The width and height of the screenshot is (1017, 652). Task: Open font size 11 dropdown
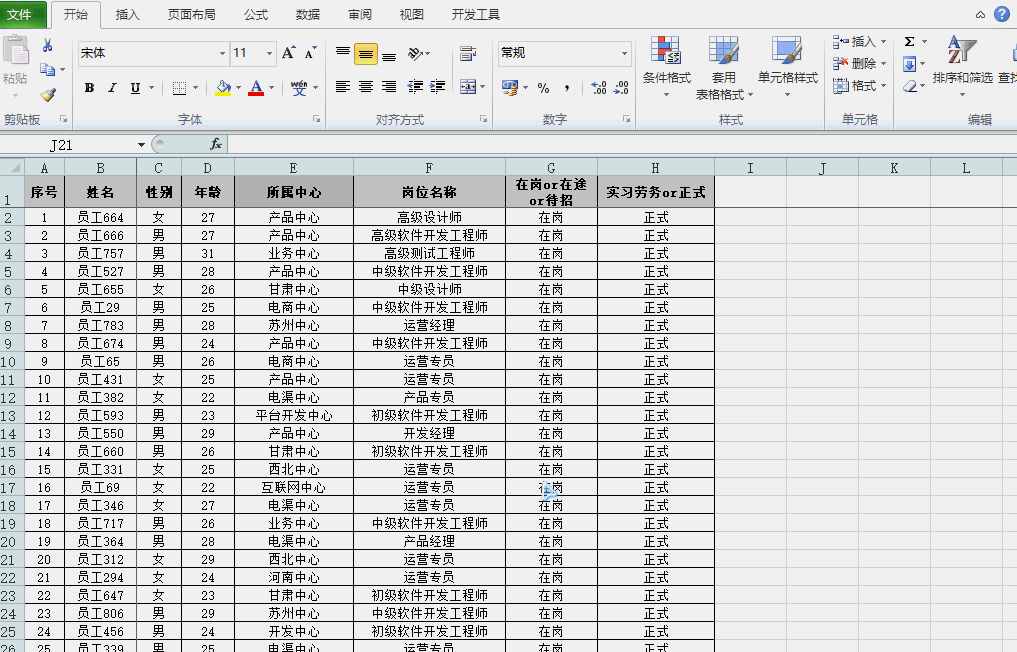269,53
